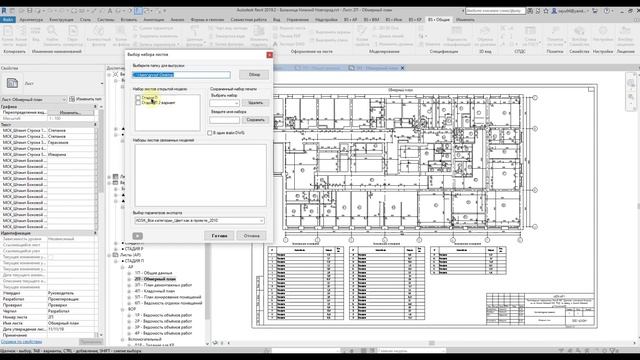Viewport: 640px width, 360px height.
Task: Click the Копия листа ribbon icon
Action: (x=7, y=36)
